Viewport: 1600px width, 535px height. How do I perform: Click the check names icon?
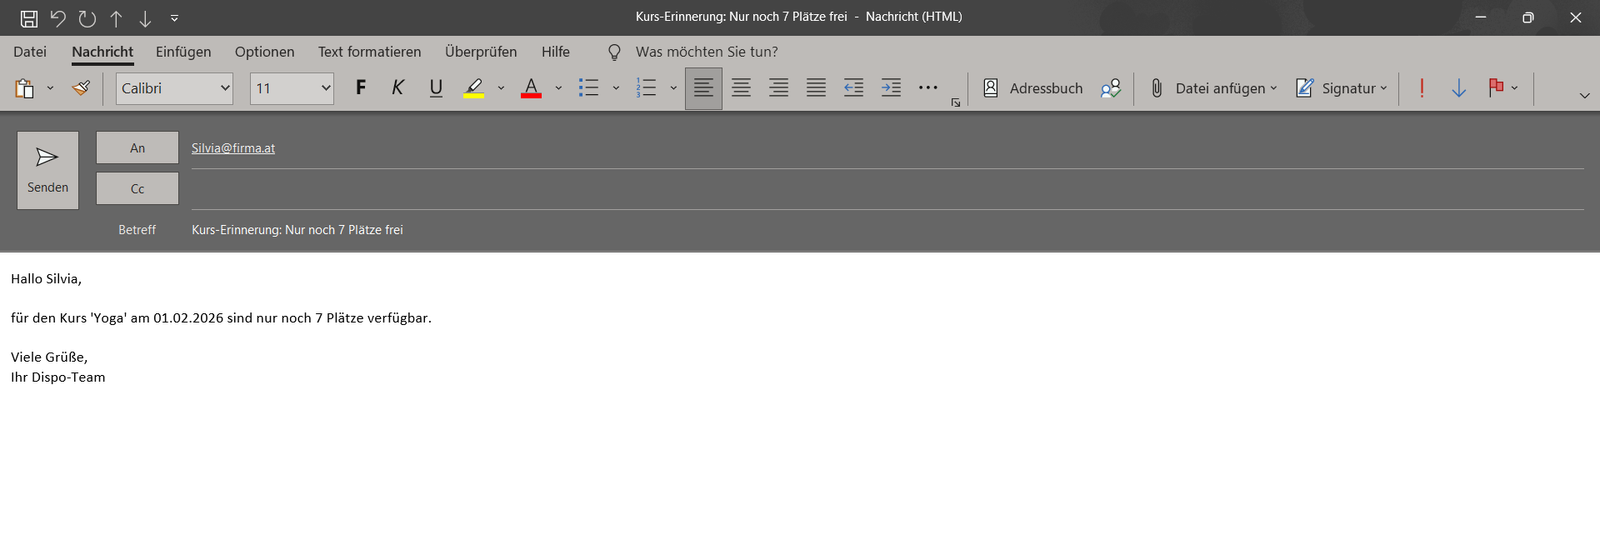pyautogui.click(x=1110, y=88)
